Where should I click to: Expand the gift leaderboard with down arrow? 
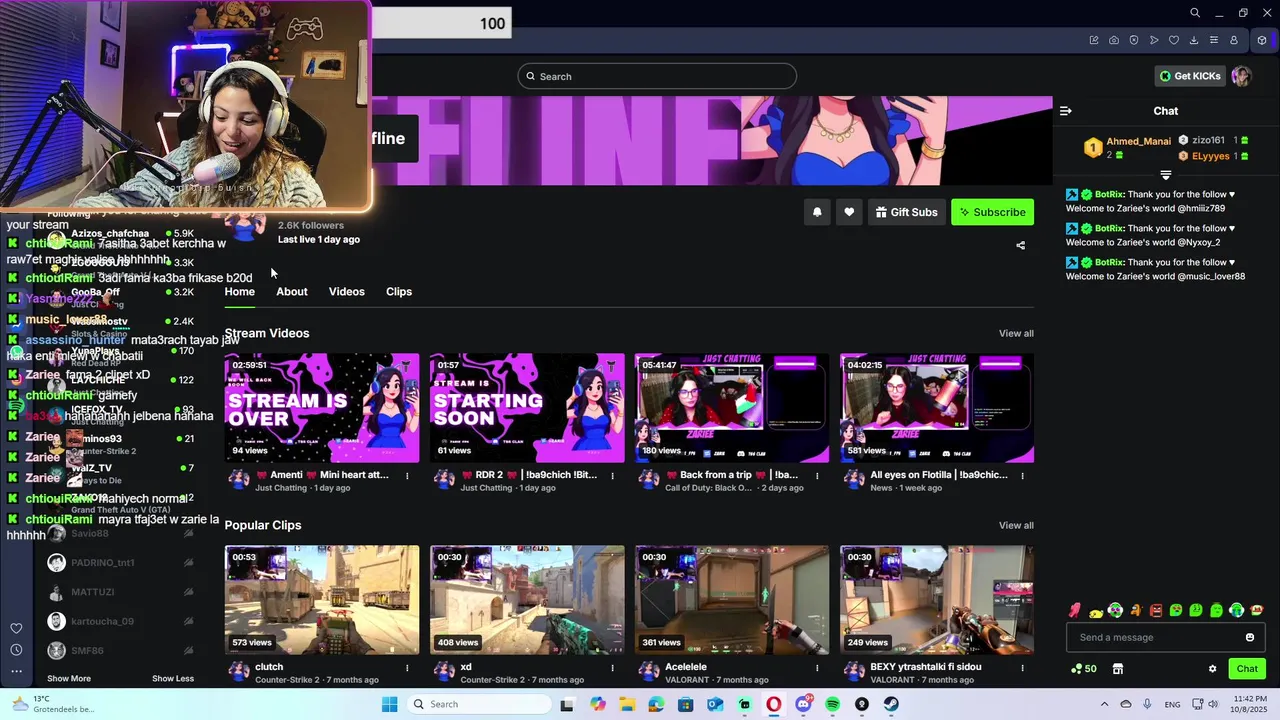(x=1165, y=175)
